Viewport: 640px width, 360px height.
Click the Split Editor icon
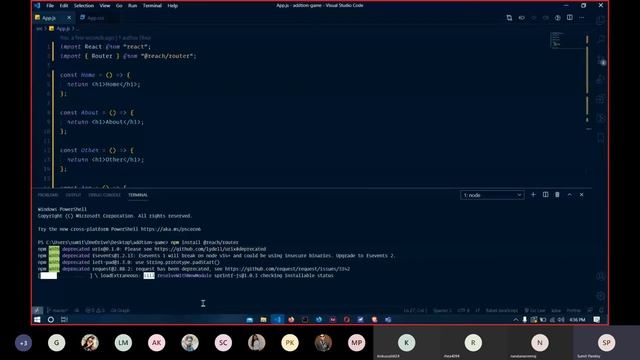[x=570, y=18]
